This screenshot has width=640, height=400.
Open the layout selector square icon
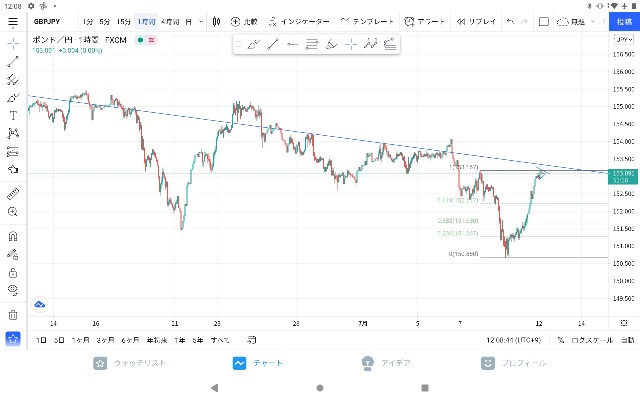544,22
